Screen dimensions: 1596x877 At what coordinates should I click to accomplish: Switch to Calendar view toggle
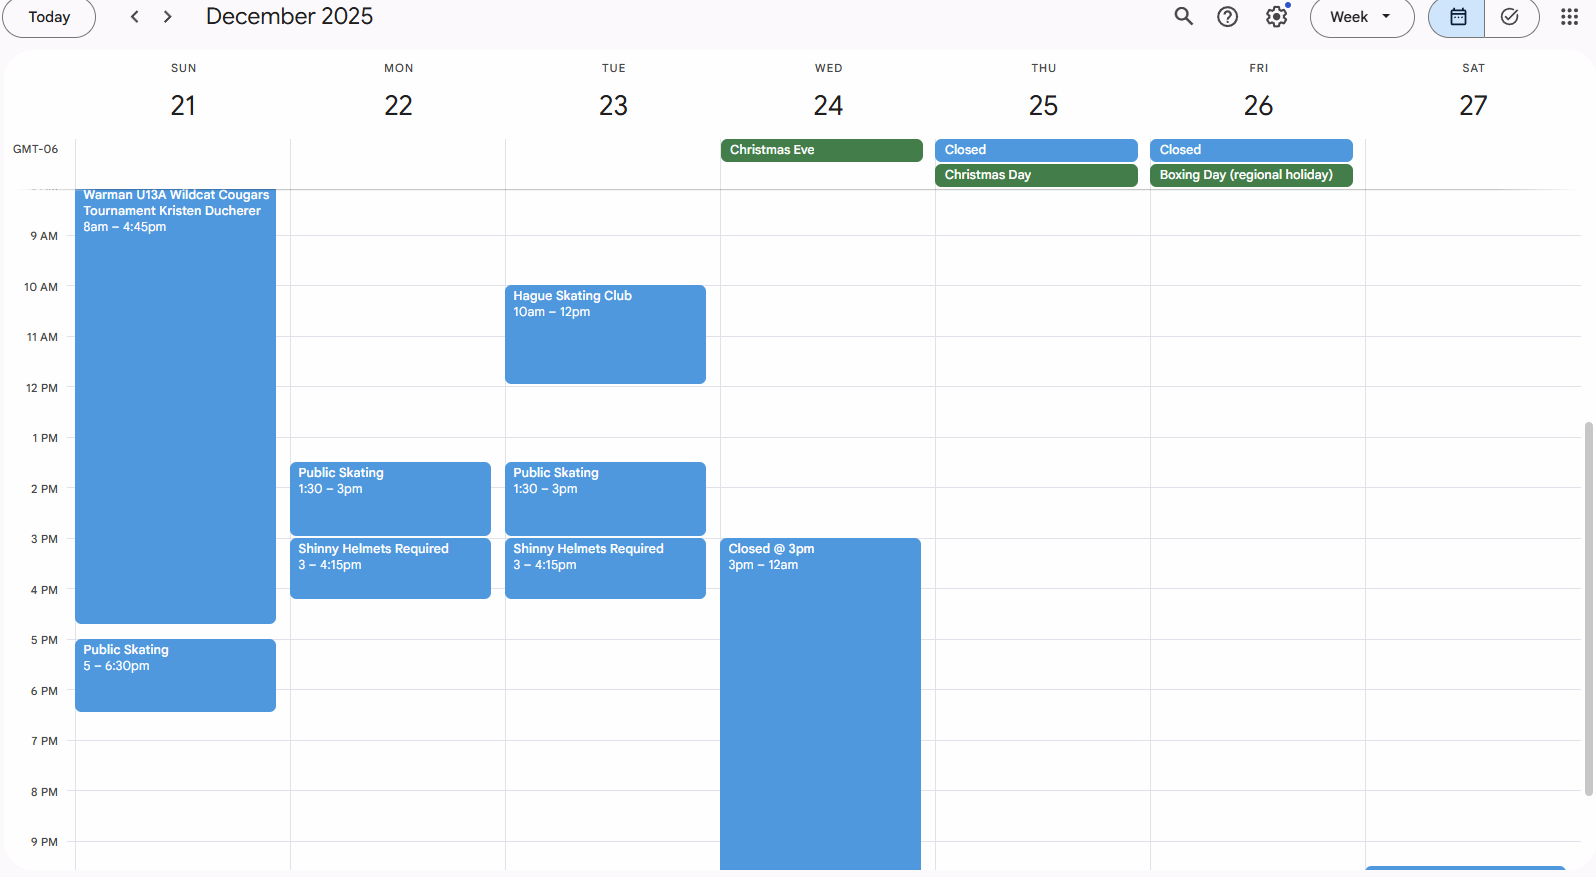click(1457, 17)
